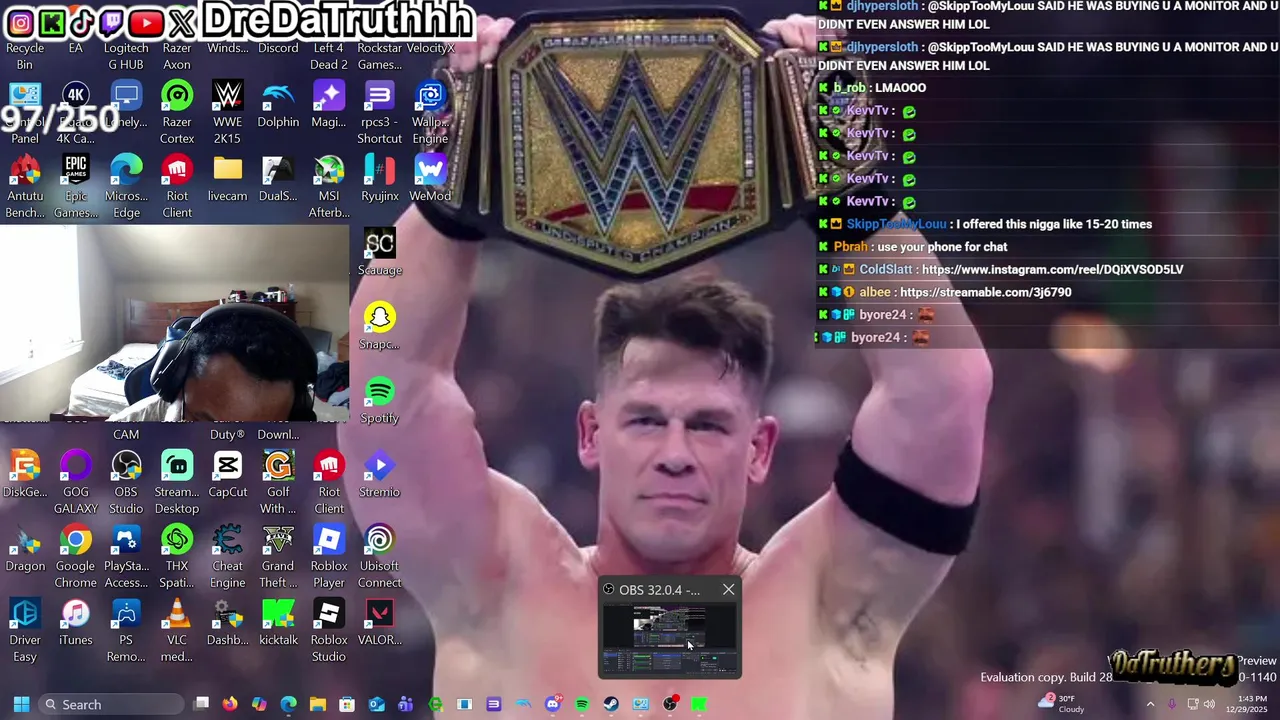Image resolution: width=1280 pixels, height=720 pixels.
Task: Open the livecam folder on desktop
Action: [x=228, y=178]
